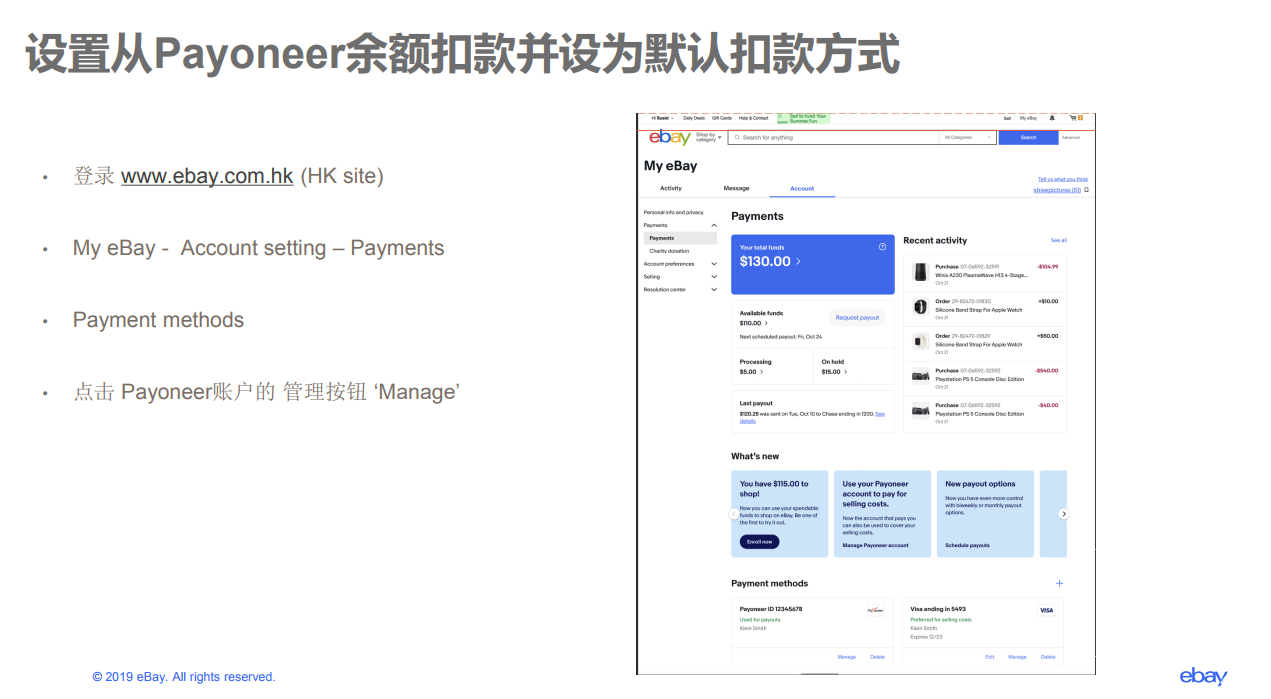Click the eBay logo in the site header
This screenshot has height=699, width=1271.
tap(669, 138)
